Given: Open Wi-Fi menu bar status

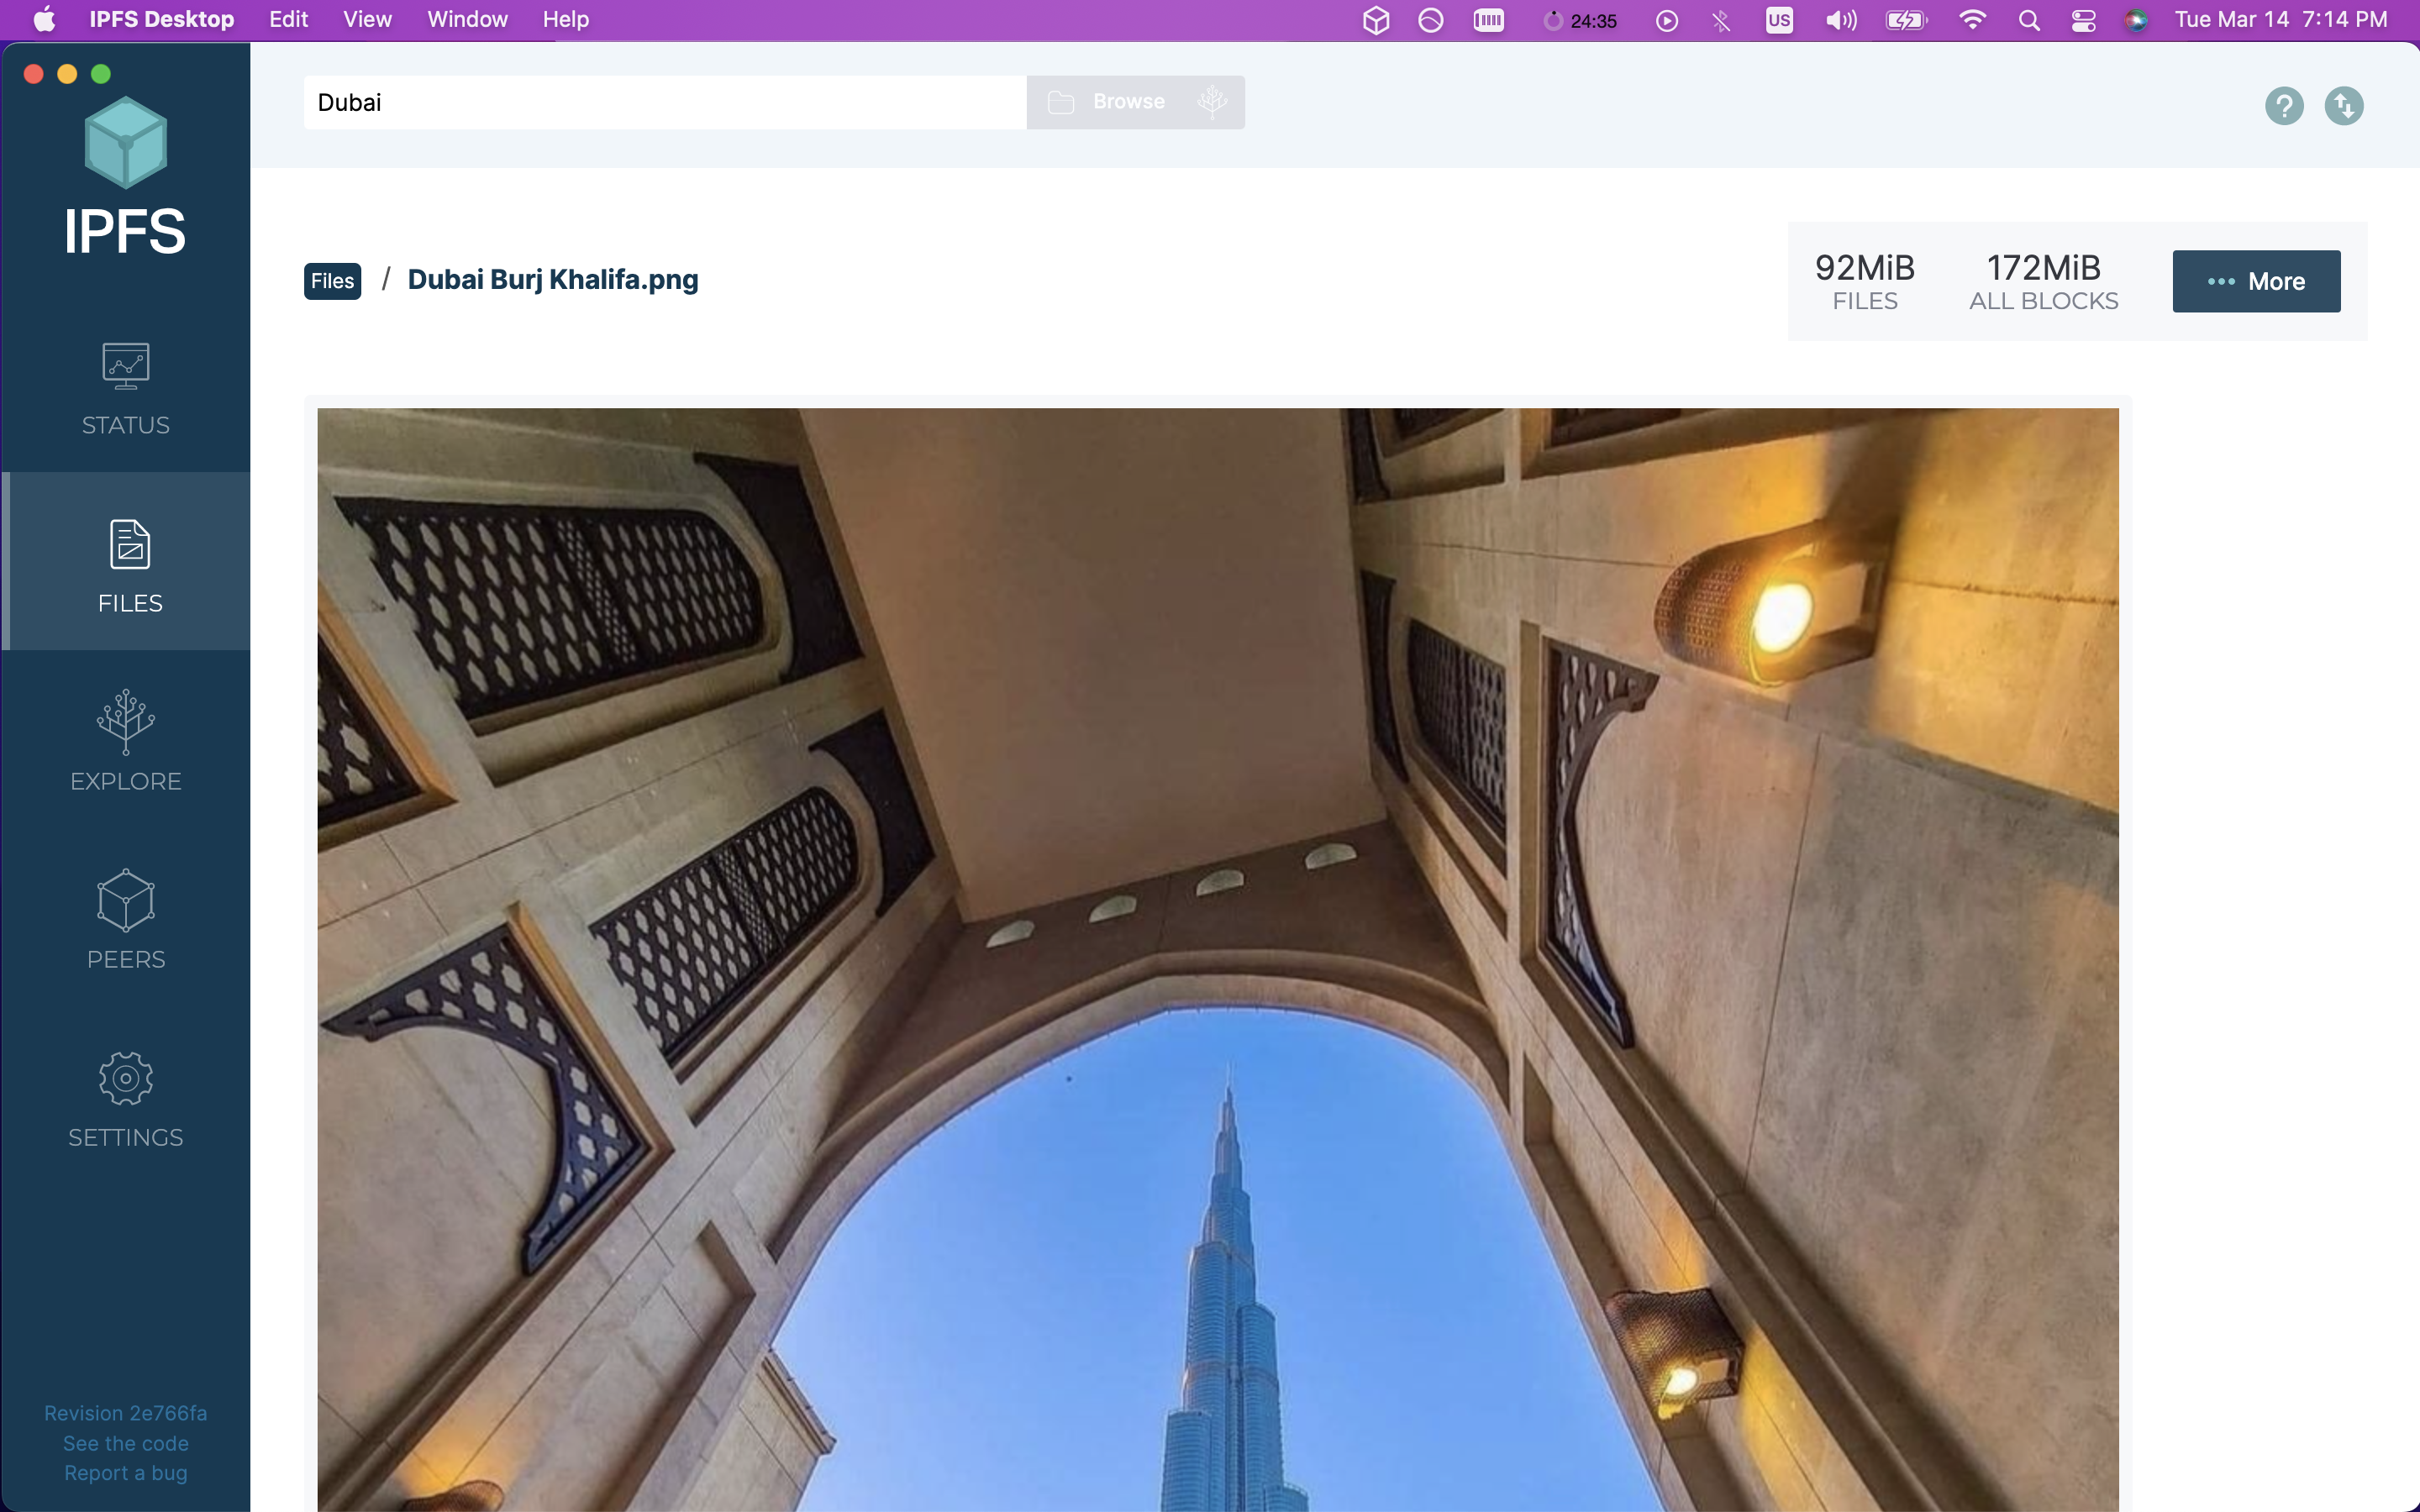Looking at the screenshot, I should tap(1971, 20).
